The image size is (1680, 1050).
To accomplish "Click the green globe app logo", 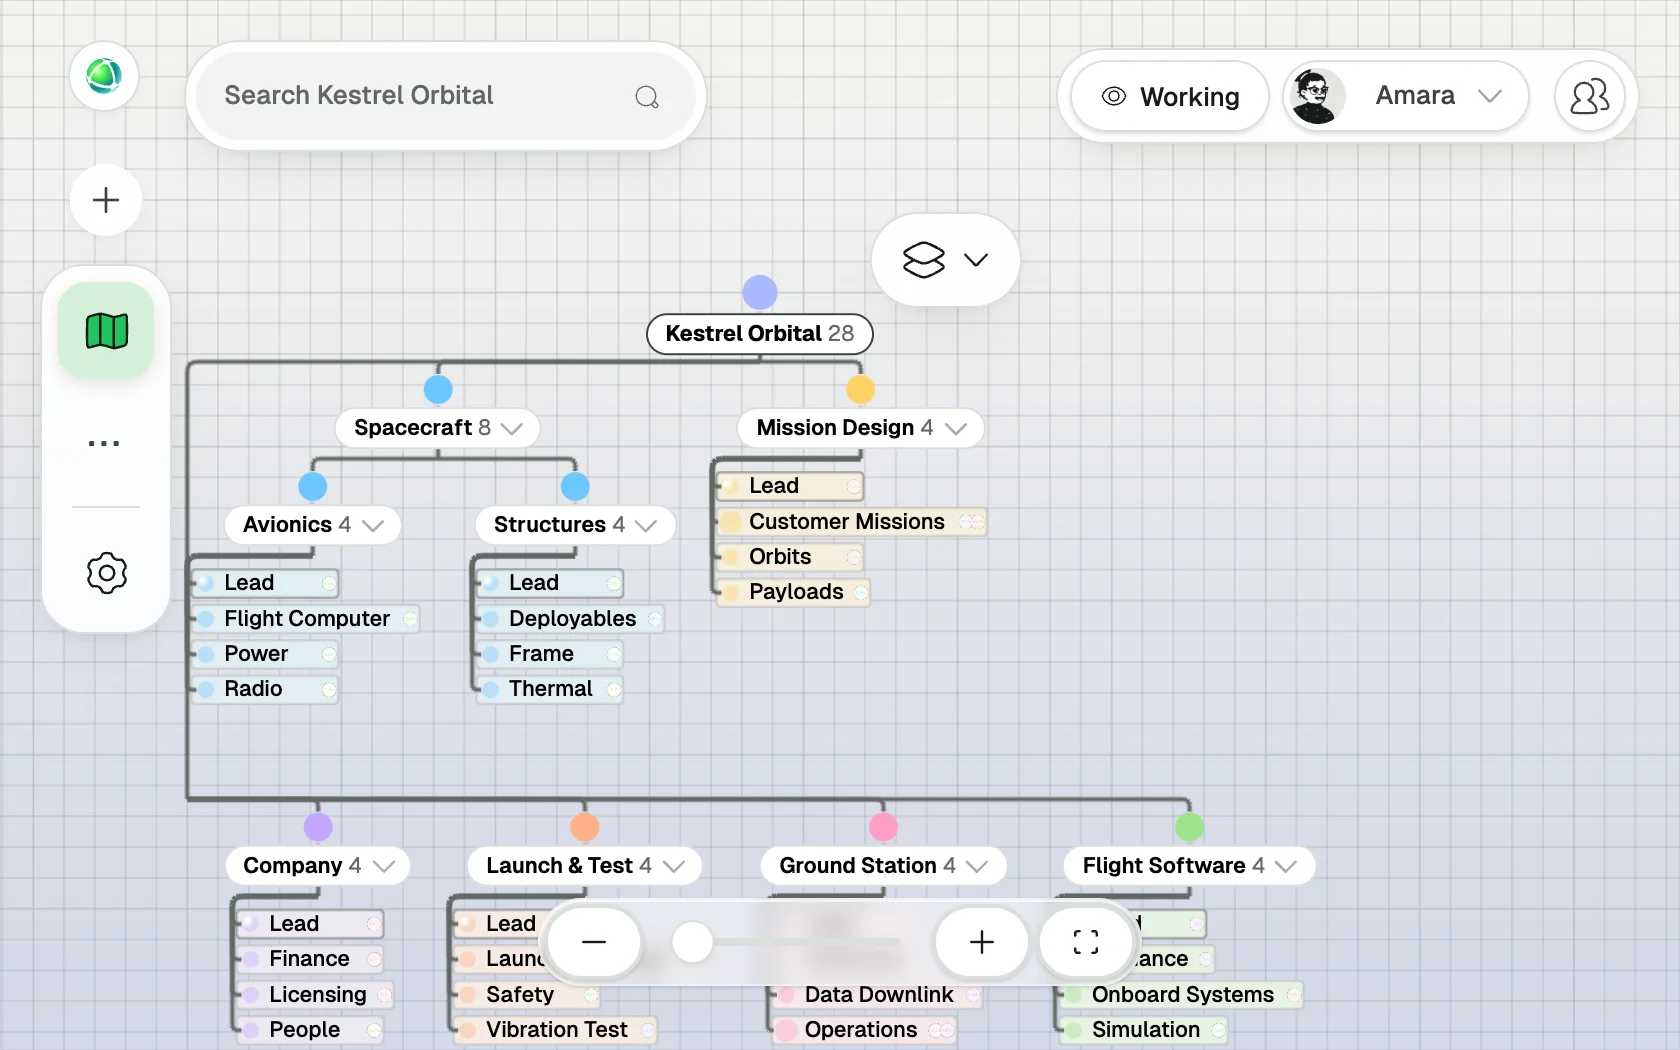I will [x=104, y=76].
